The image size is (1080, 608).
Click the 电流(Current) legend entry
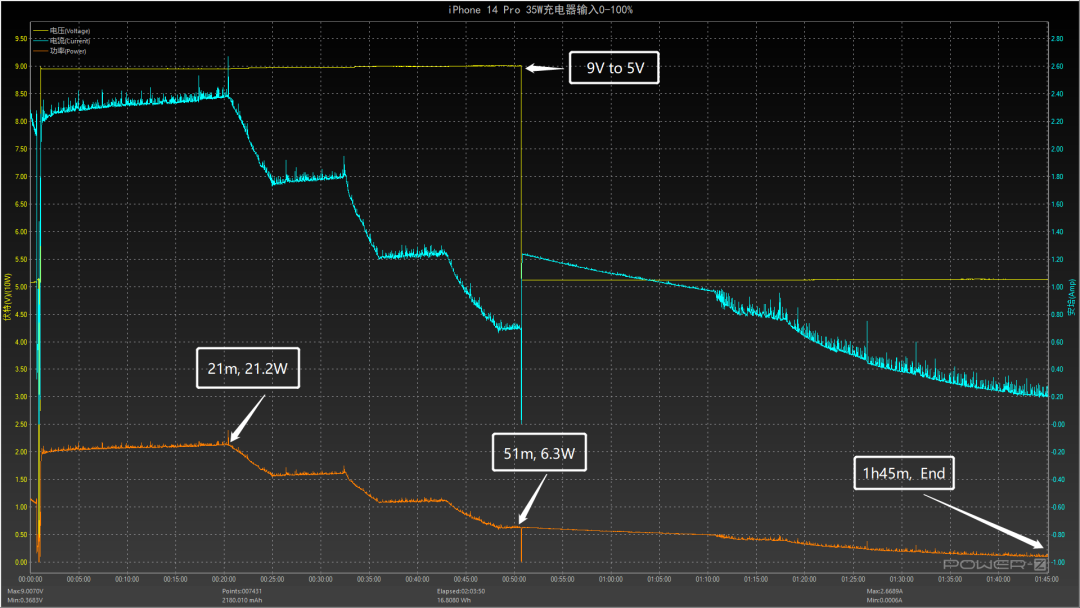tap(62, 41)
